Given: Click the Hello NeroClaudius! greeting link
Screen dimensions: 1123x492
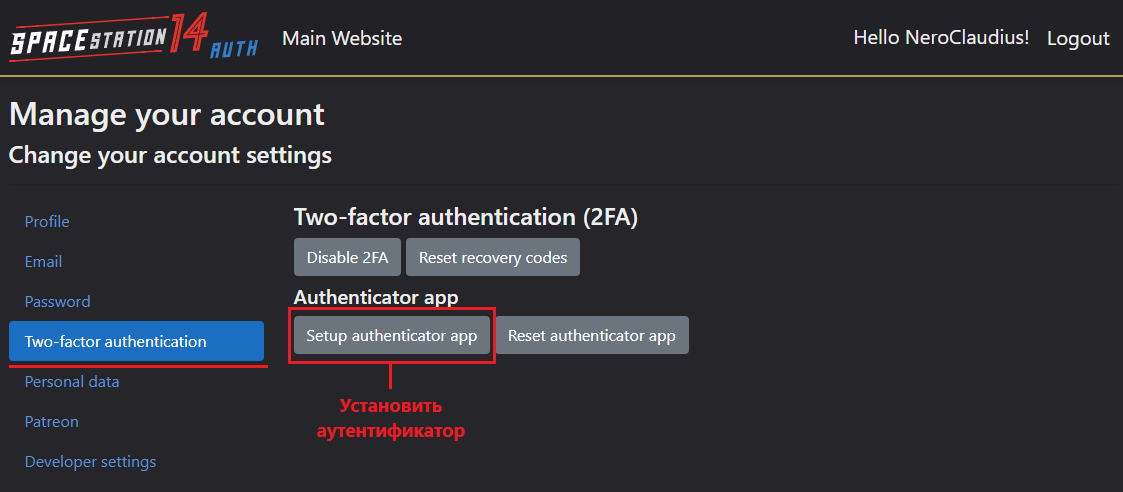Looking at the screenshot, I should point(941,38).
